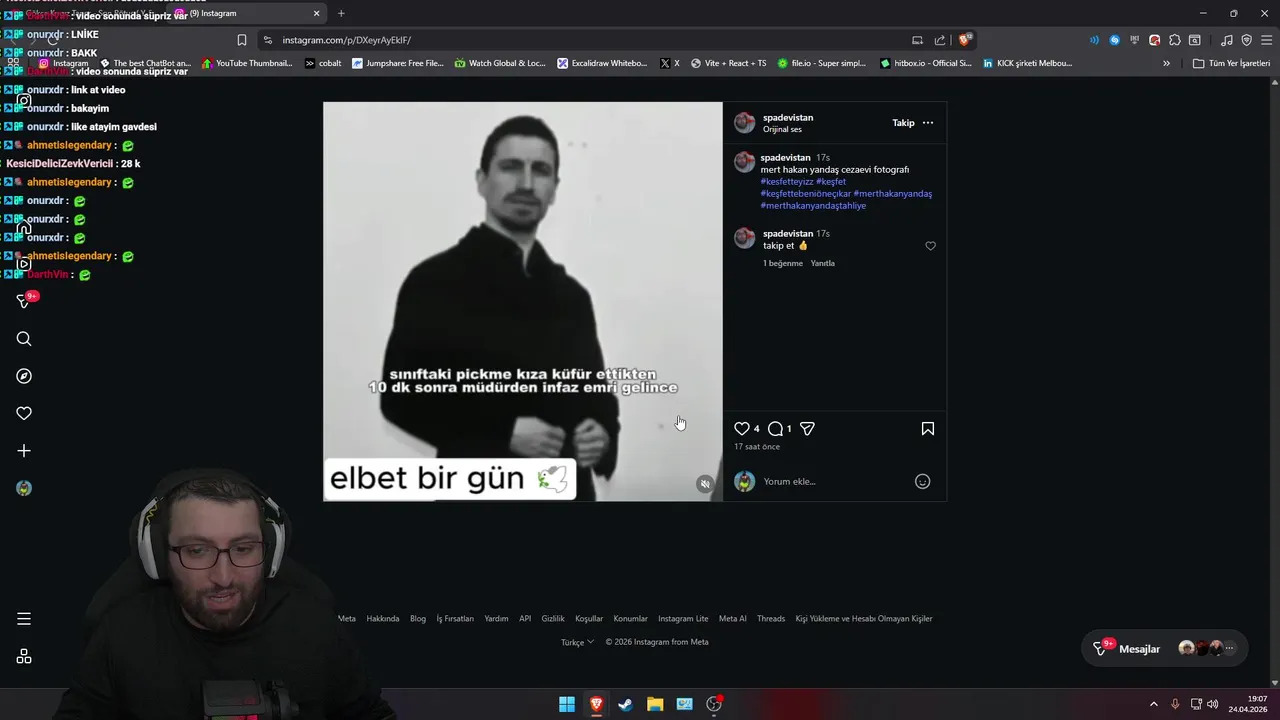
Task: Open the Tüm Yer İşaretleri folder
Action: click(1231, 63)
